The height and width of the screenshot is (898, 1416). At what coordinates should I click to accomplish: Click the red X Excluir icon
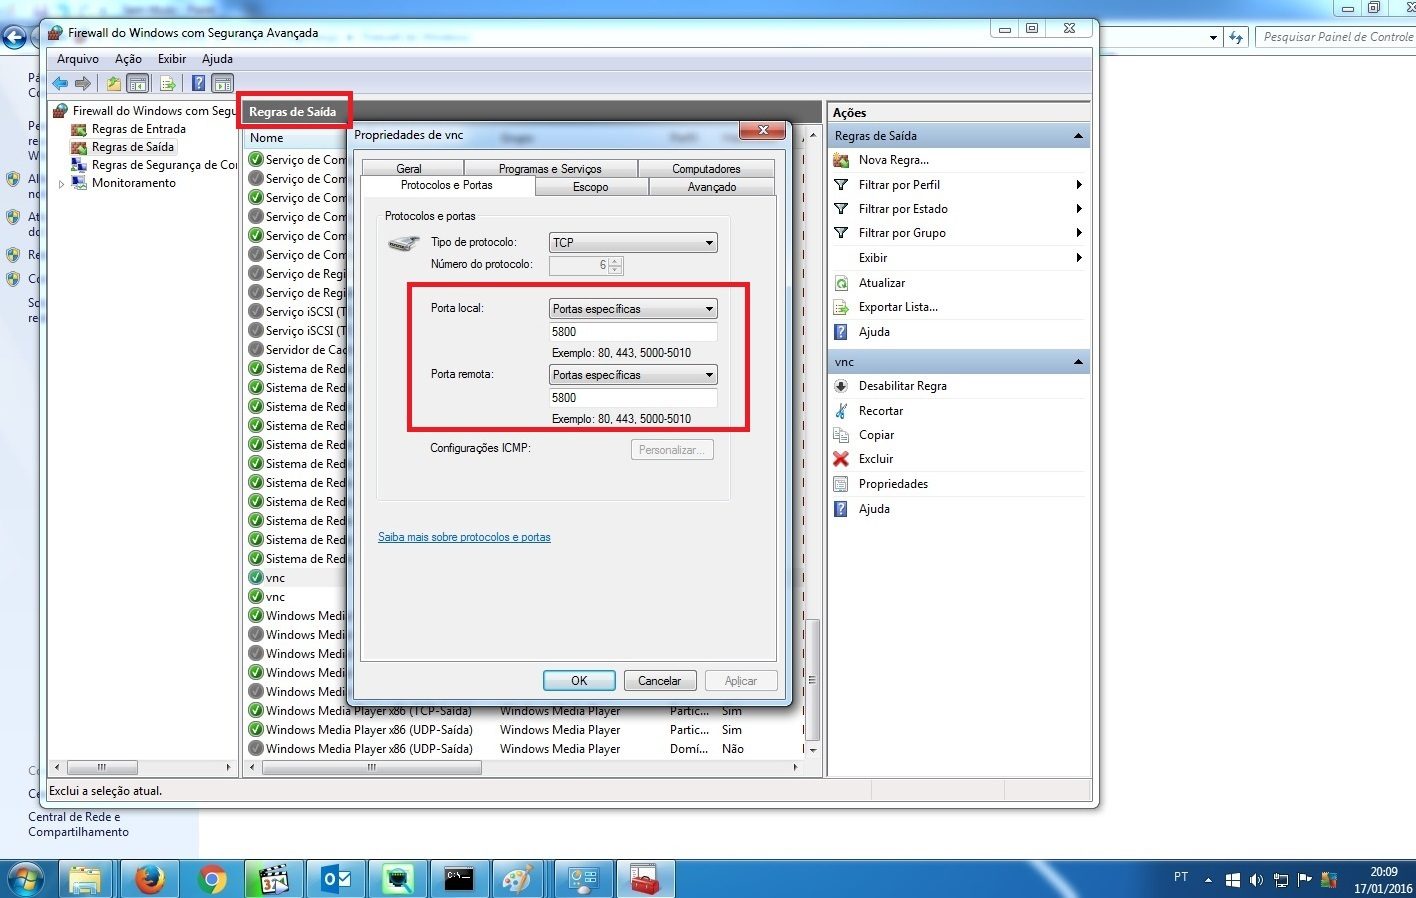pos(841,459)
